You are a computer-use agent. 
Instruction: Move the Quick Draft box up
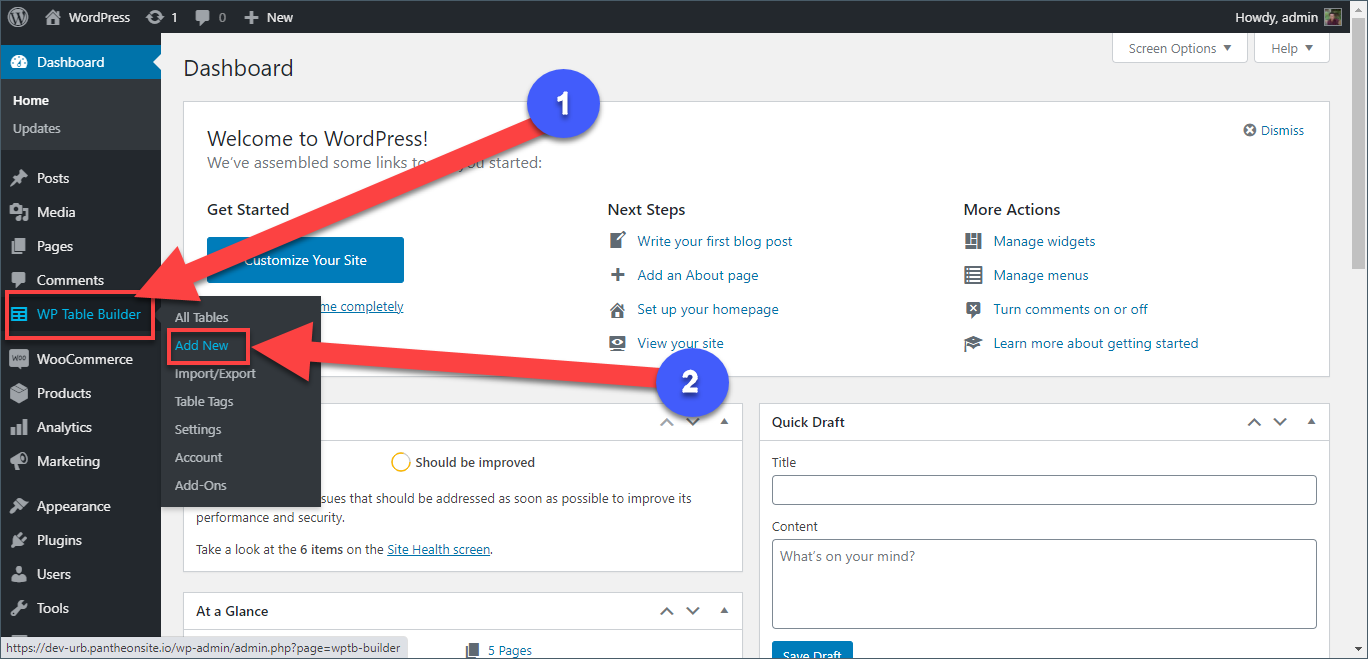[x=1254, y=422]
